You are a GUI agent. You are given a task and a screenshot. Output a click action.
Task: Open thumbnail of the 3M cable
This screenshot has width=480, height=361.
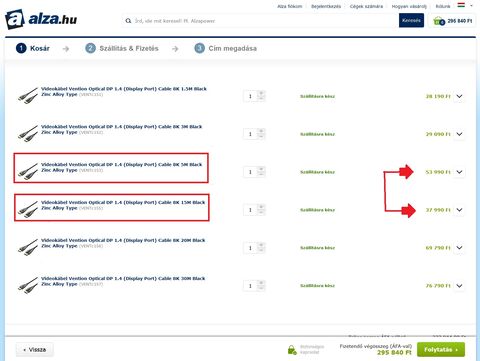click(x=28, y=133)
